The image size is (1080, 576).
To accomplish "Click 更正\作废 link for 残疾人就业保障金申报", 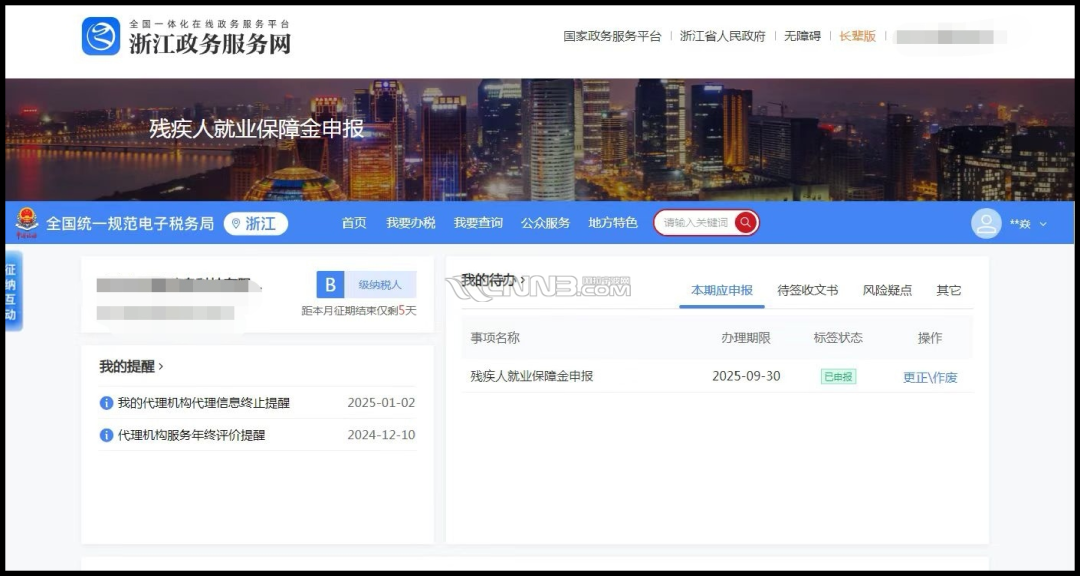I will 930,377.
